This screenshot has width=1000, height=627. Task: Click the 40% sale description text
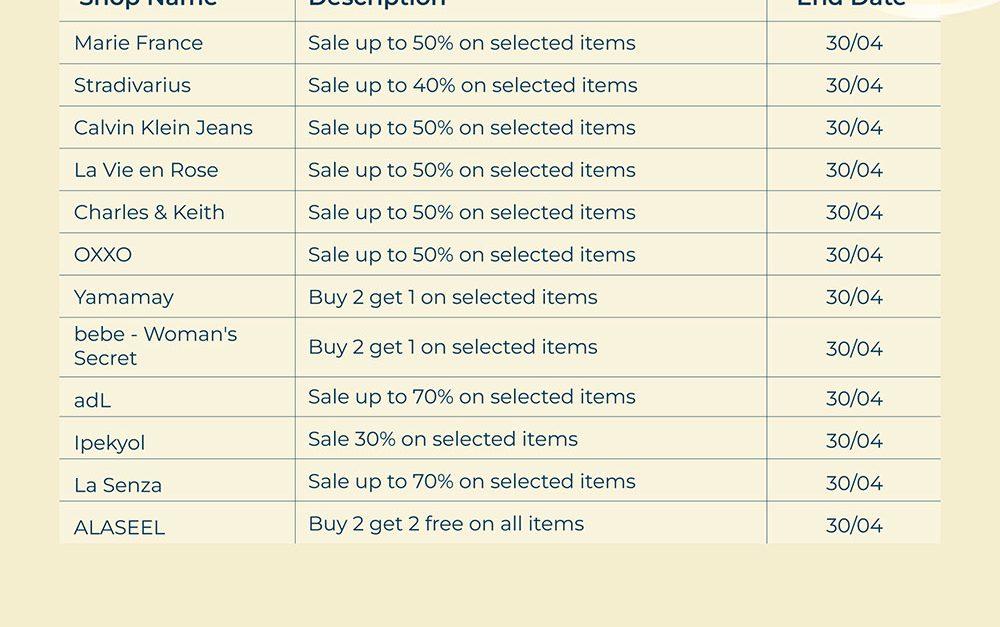coord(472,85)
